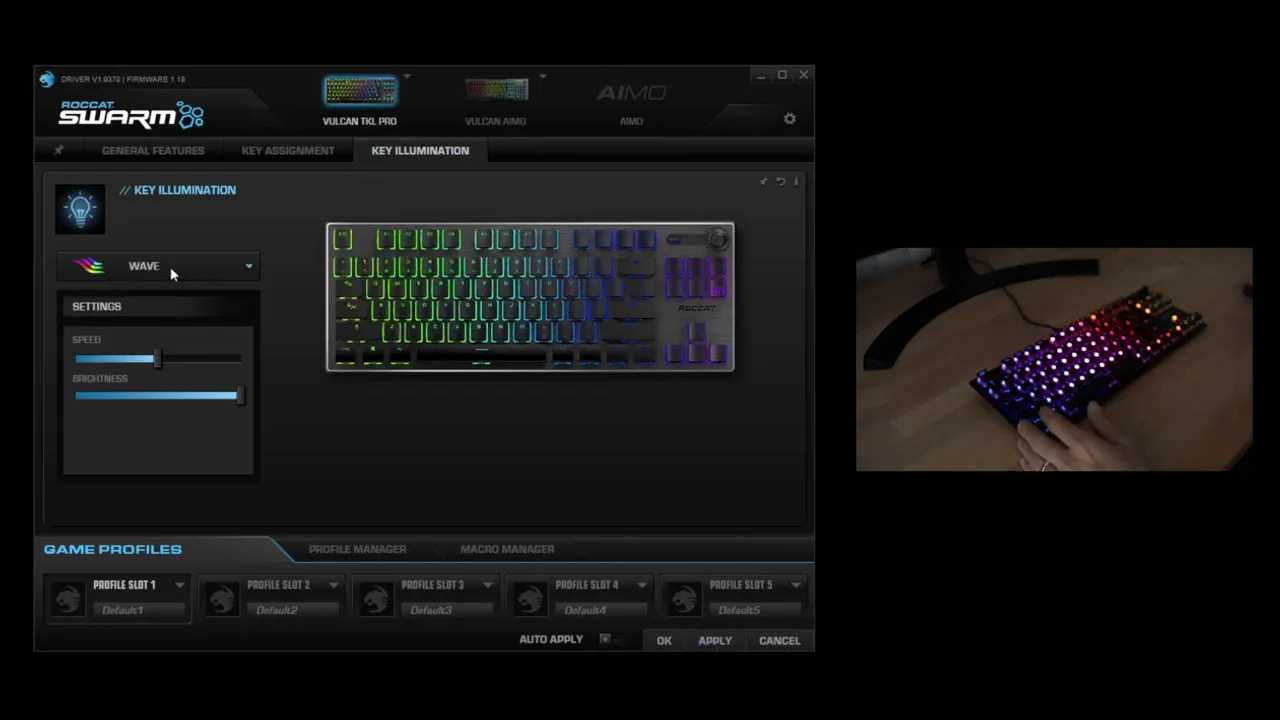Close the Roccat Swarm window
Screen dimensions: 1280x720
point(803,75)
